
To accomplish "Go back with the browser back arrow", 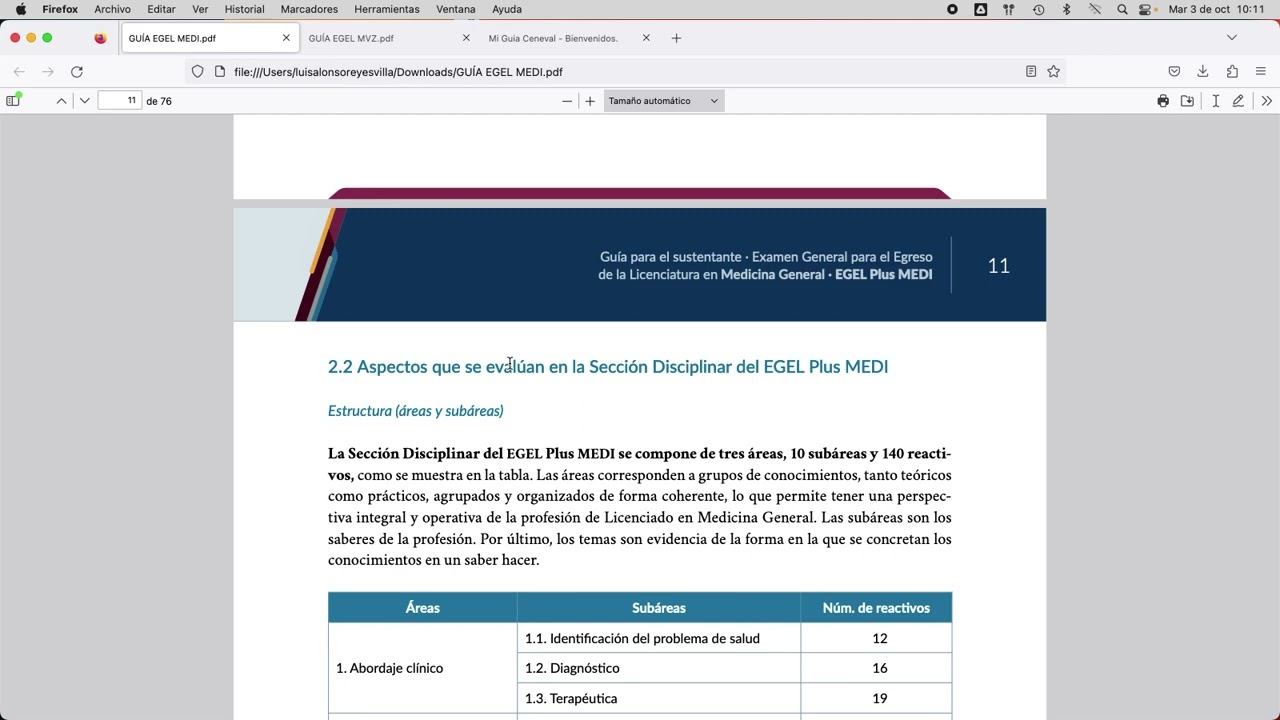I will tap(19, 72).
